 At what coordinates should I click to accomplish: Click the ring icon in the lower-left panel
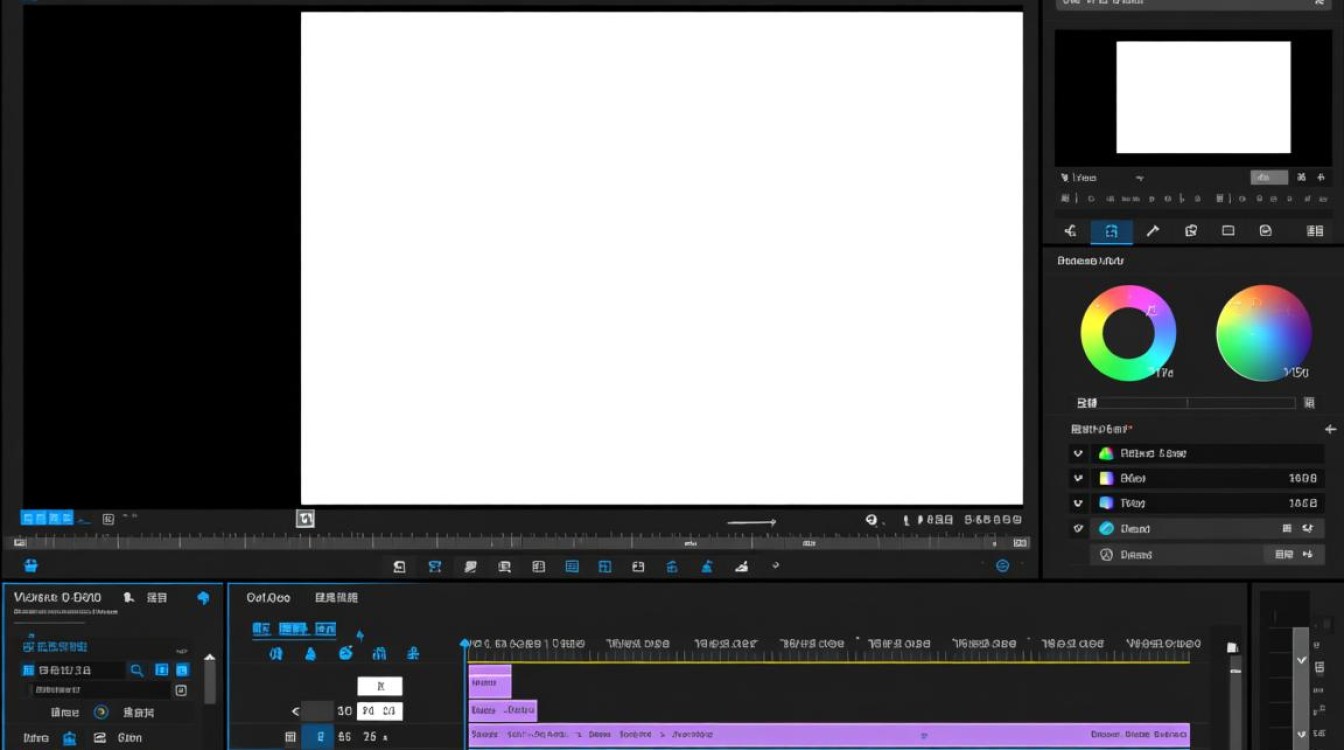click(101, 712)
